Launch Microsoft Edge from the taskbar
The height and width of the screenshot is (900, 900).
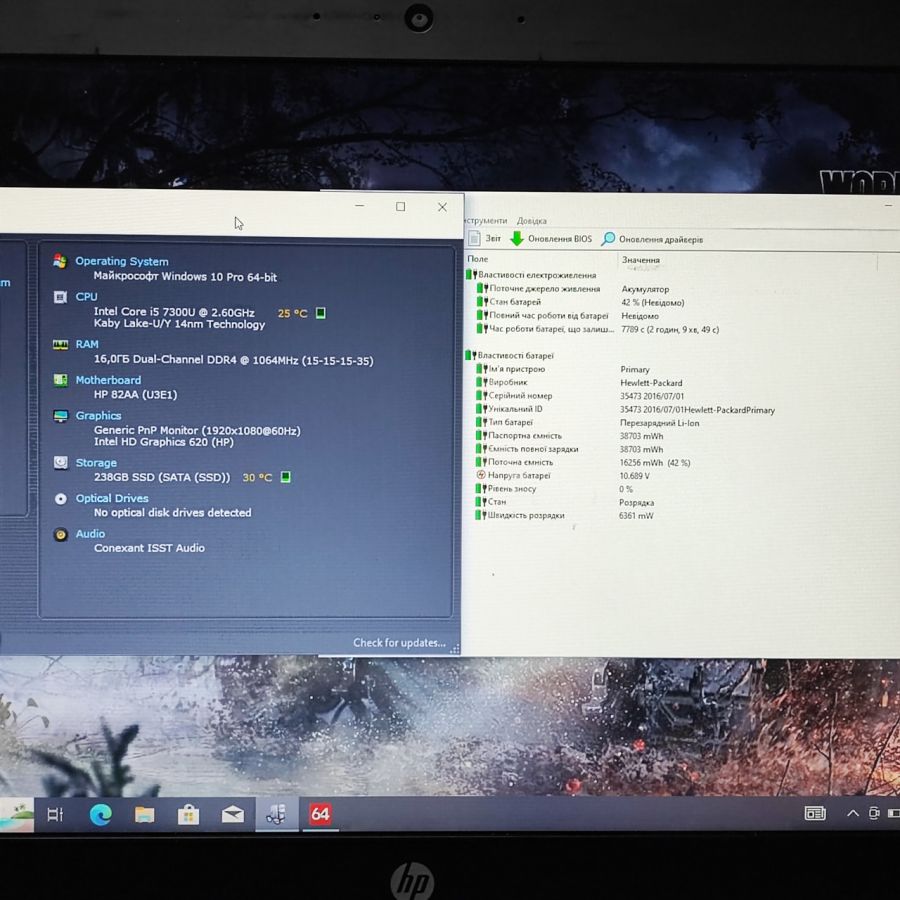coord(100,814)
